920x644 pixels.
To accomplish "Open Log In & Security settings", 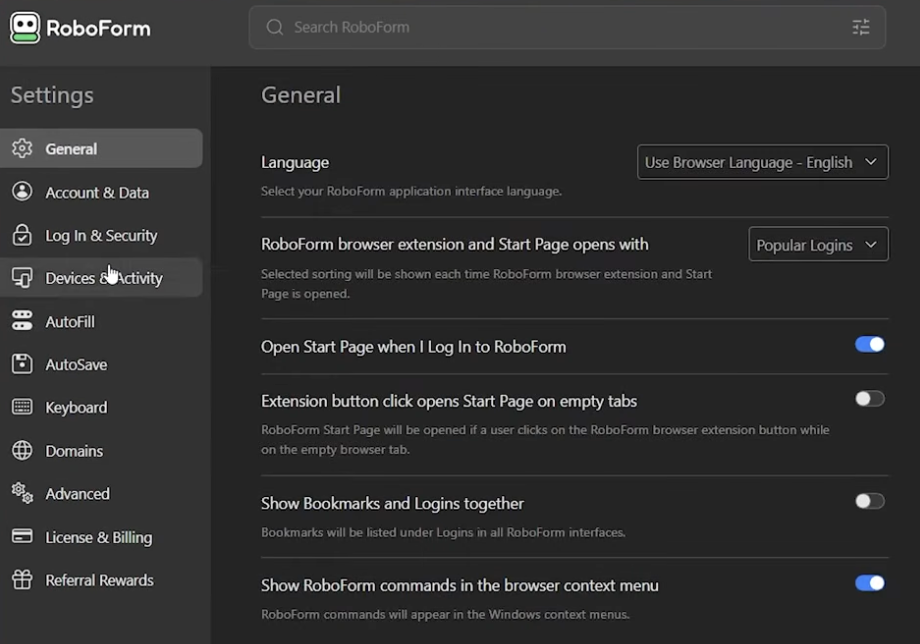I will [101, 235].
